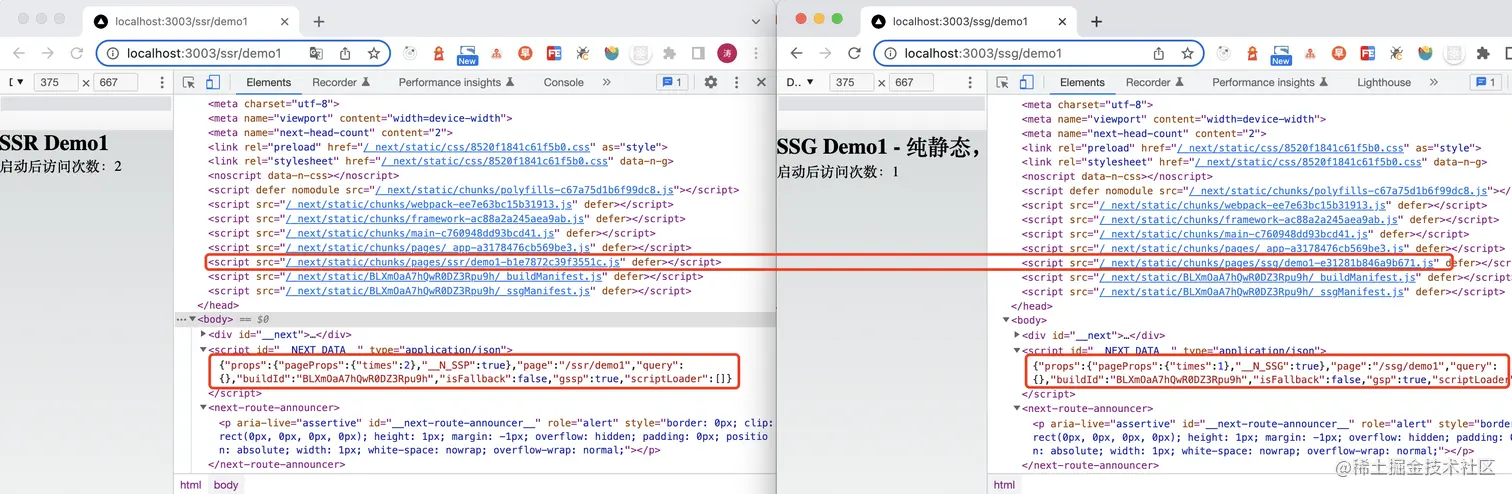Open a new tab in the SSG window
Screen dimensions: 1512x494
click(1096, 21)
